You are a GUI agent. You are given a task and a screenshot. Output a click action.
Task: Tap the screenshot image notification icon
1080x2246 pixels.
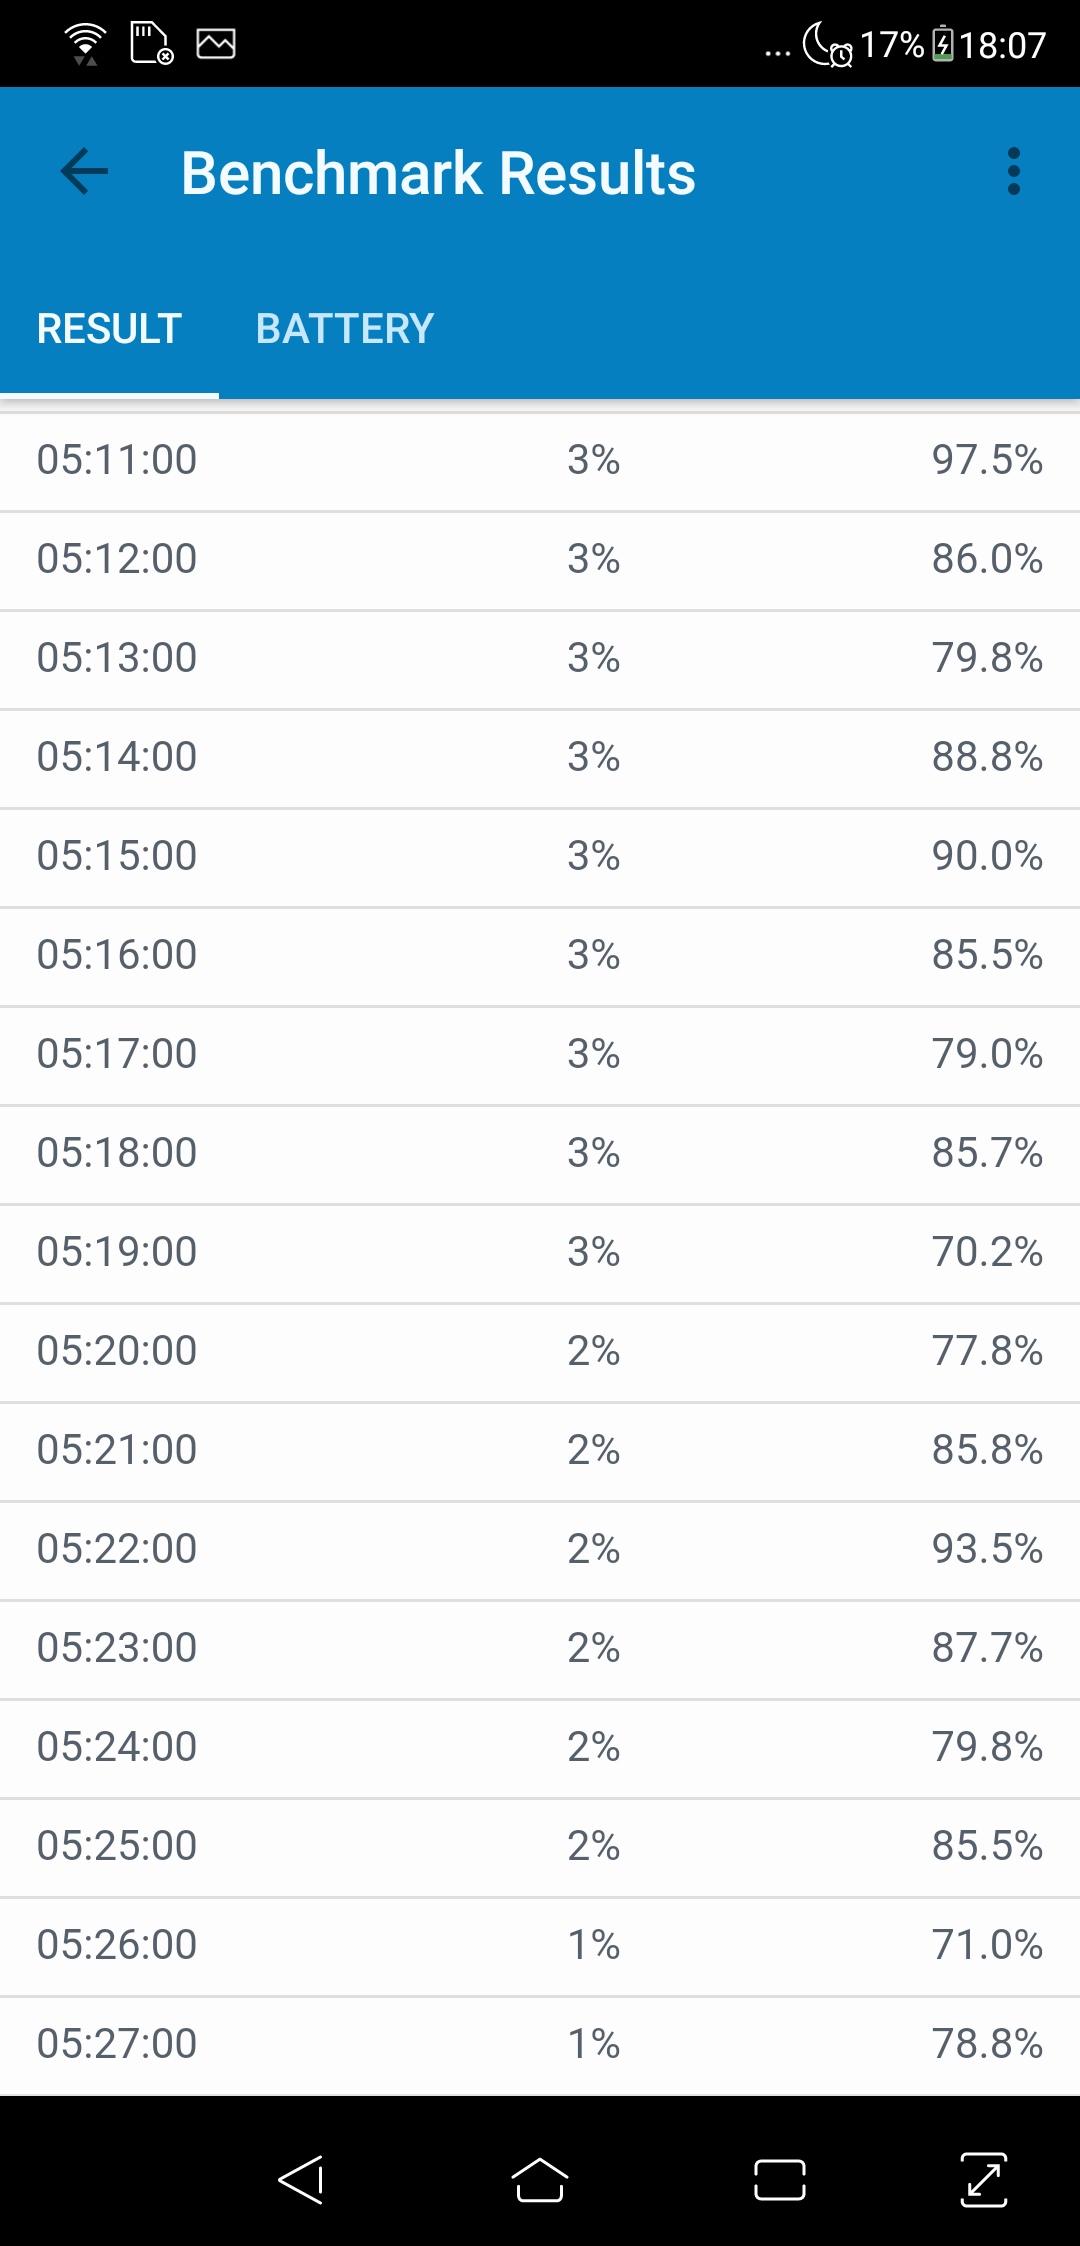click(216, 44)
